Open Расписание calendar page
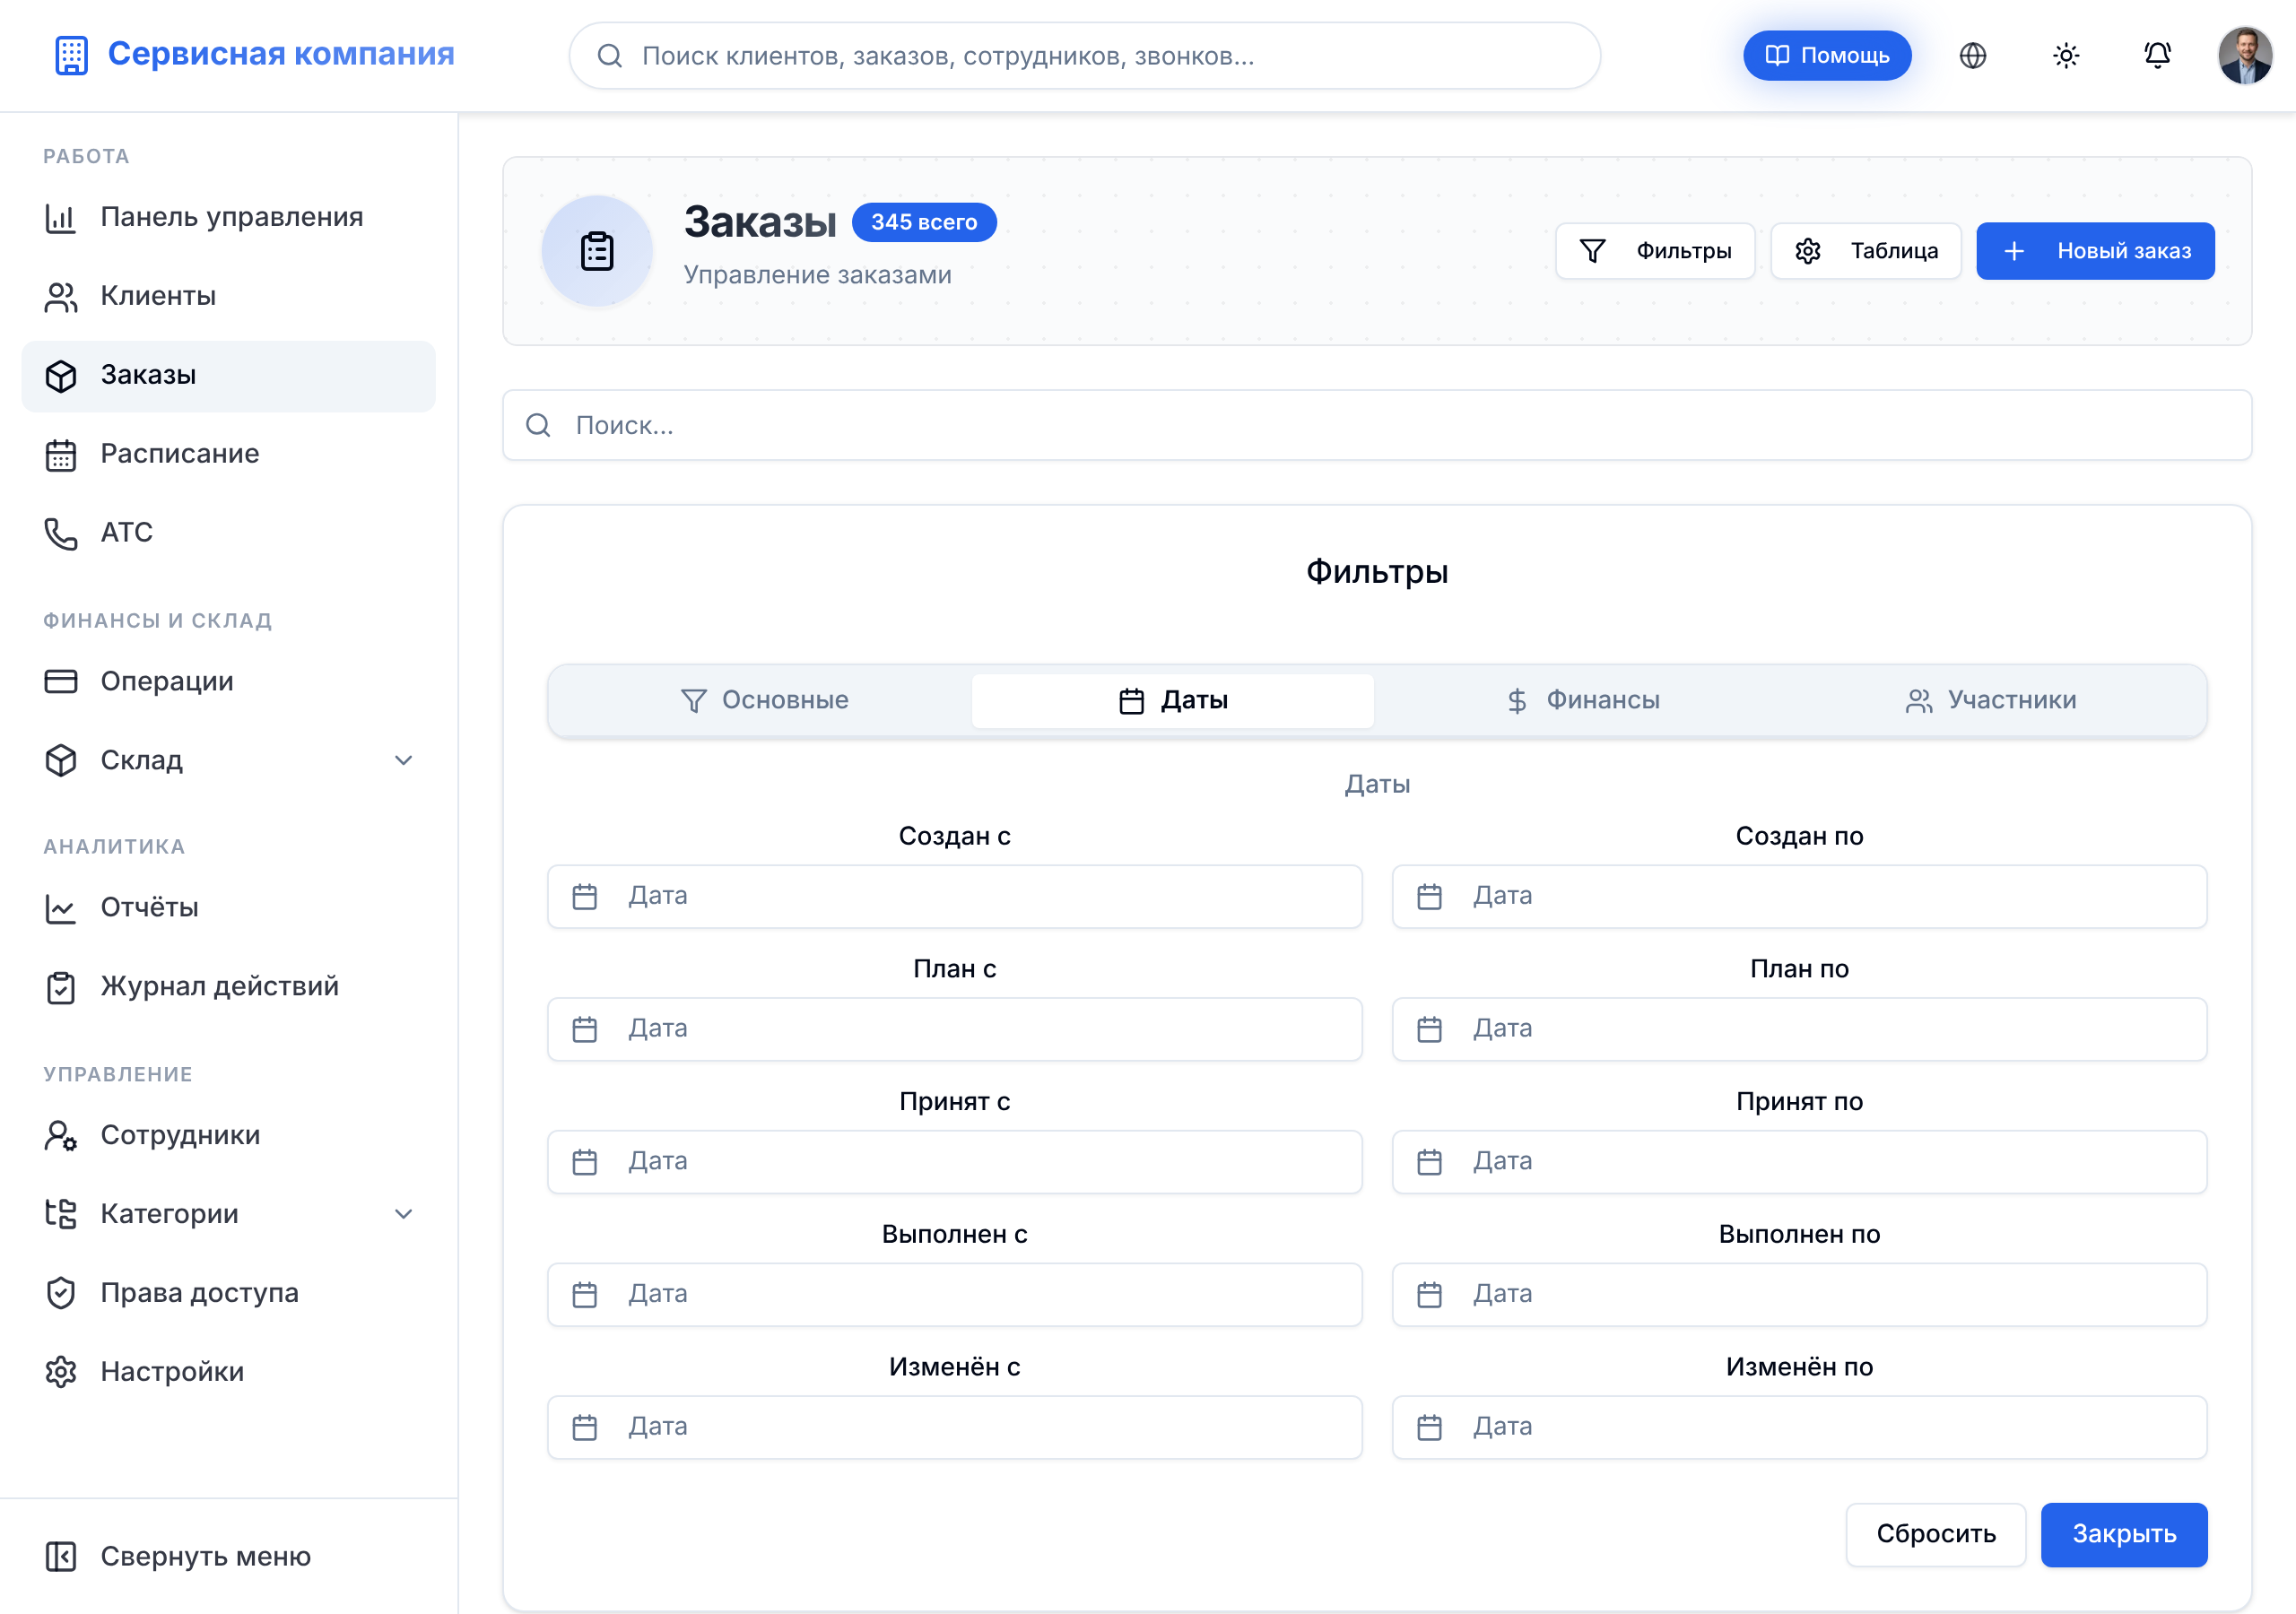 229,454
